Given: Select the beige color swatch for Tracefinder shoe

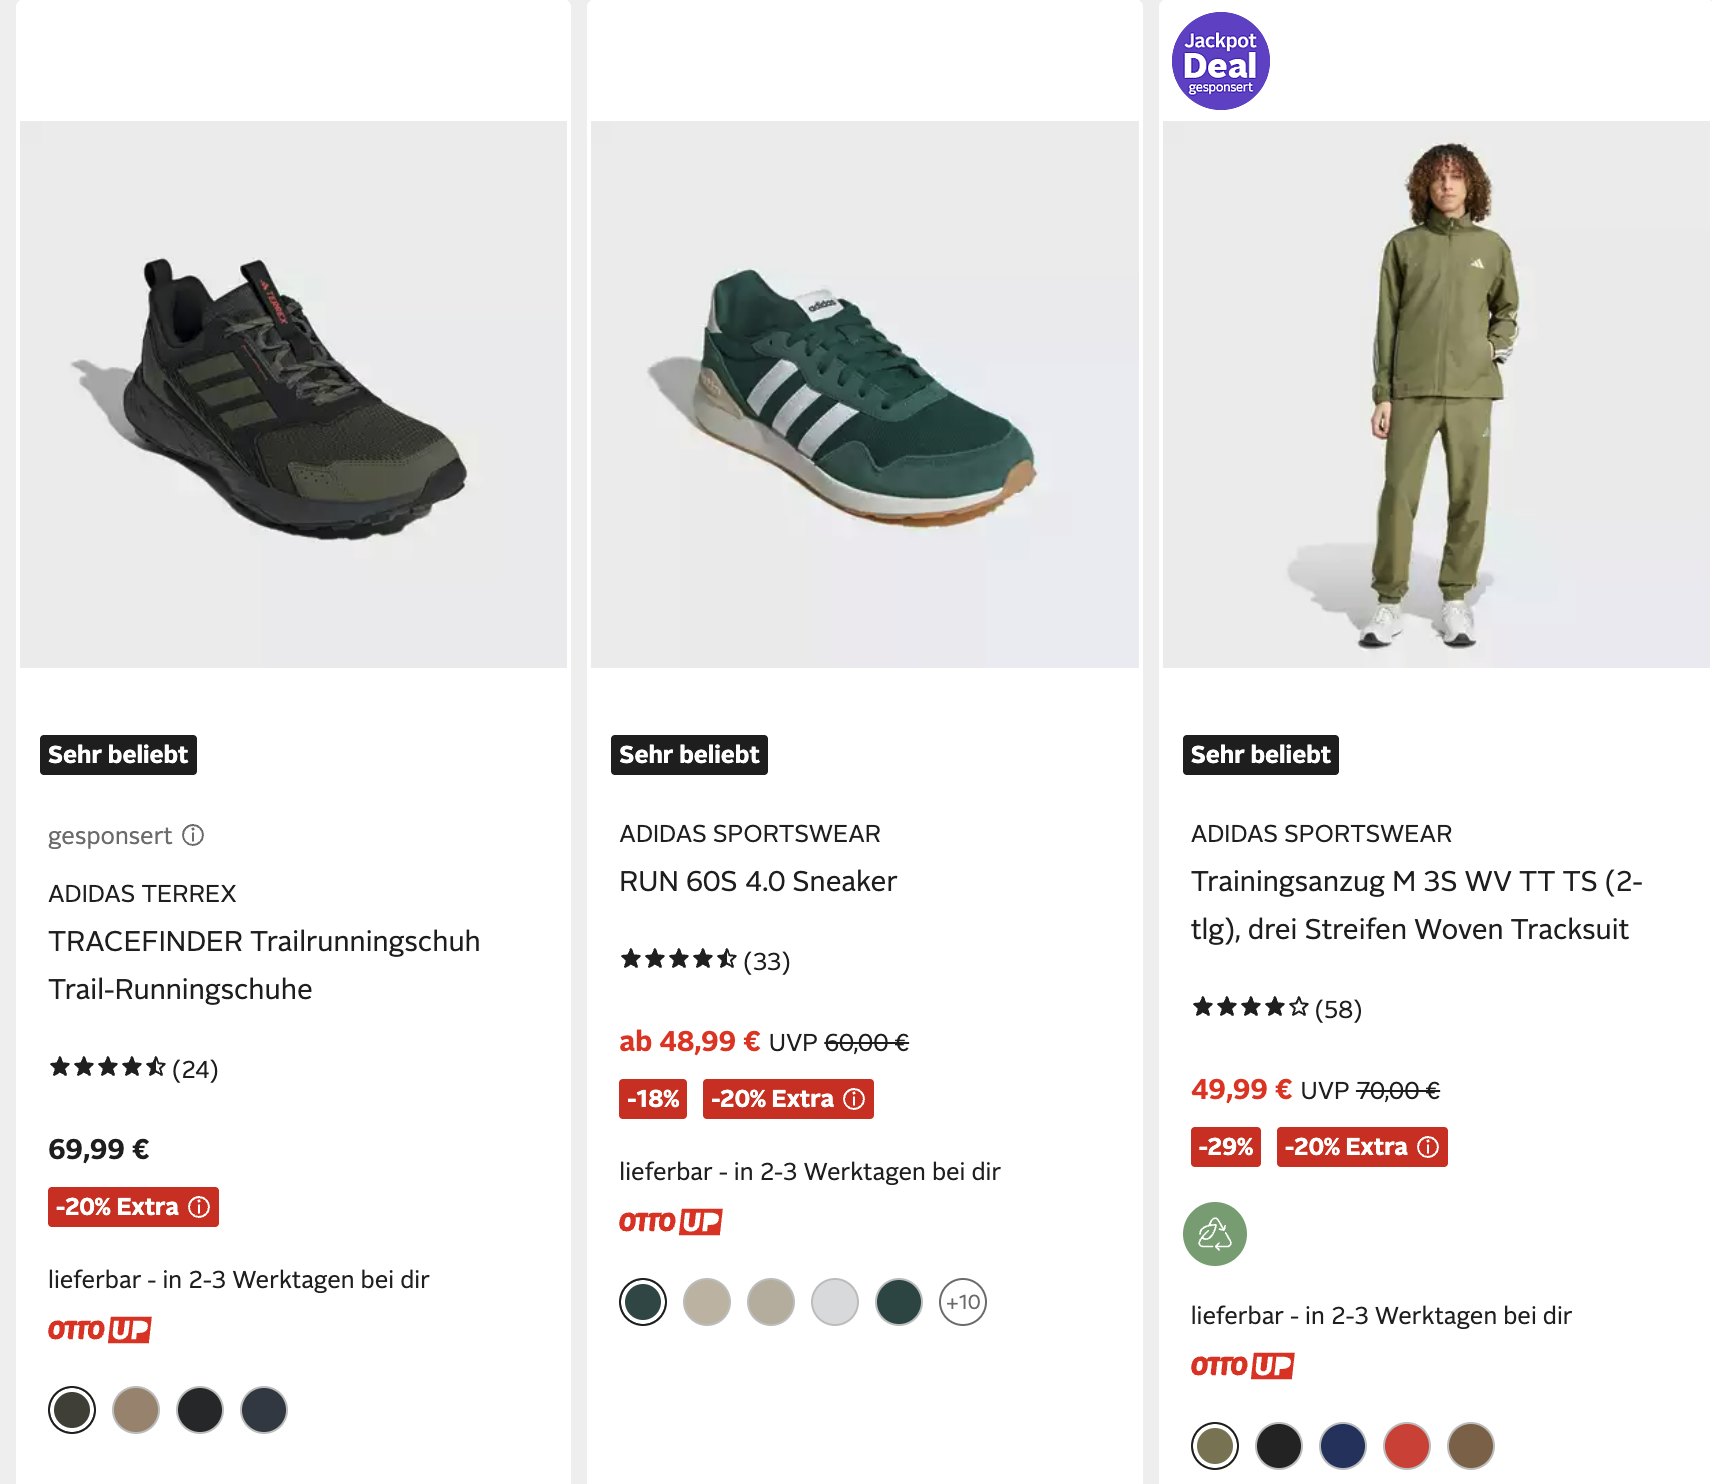Looking at the screenshot, I should pyautogui.click(x=136, y=1410).
